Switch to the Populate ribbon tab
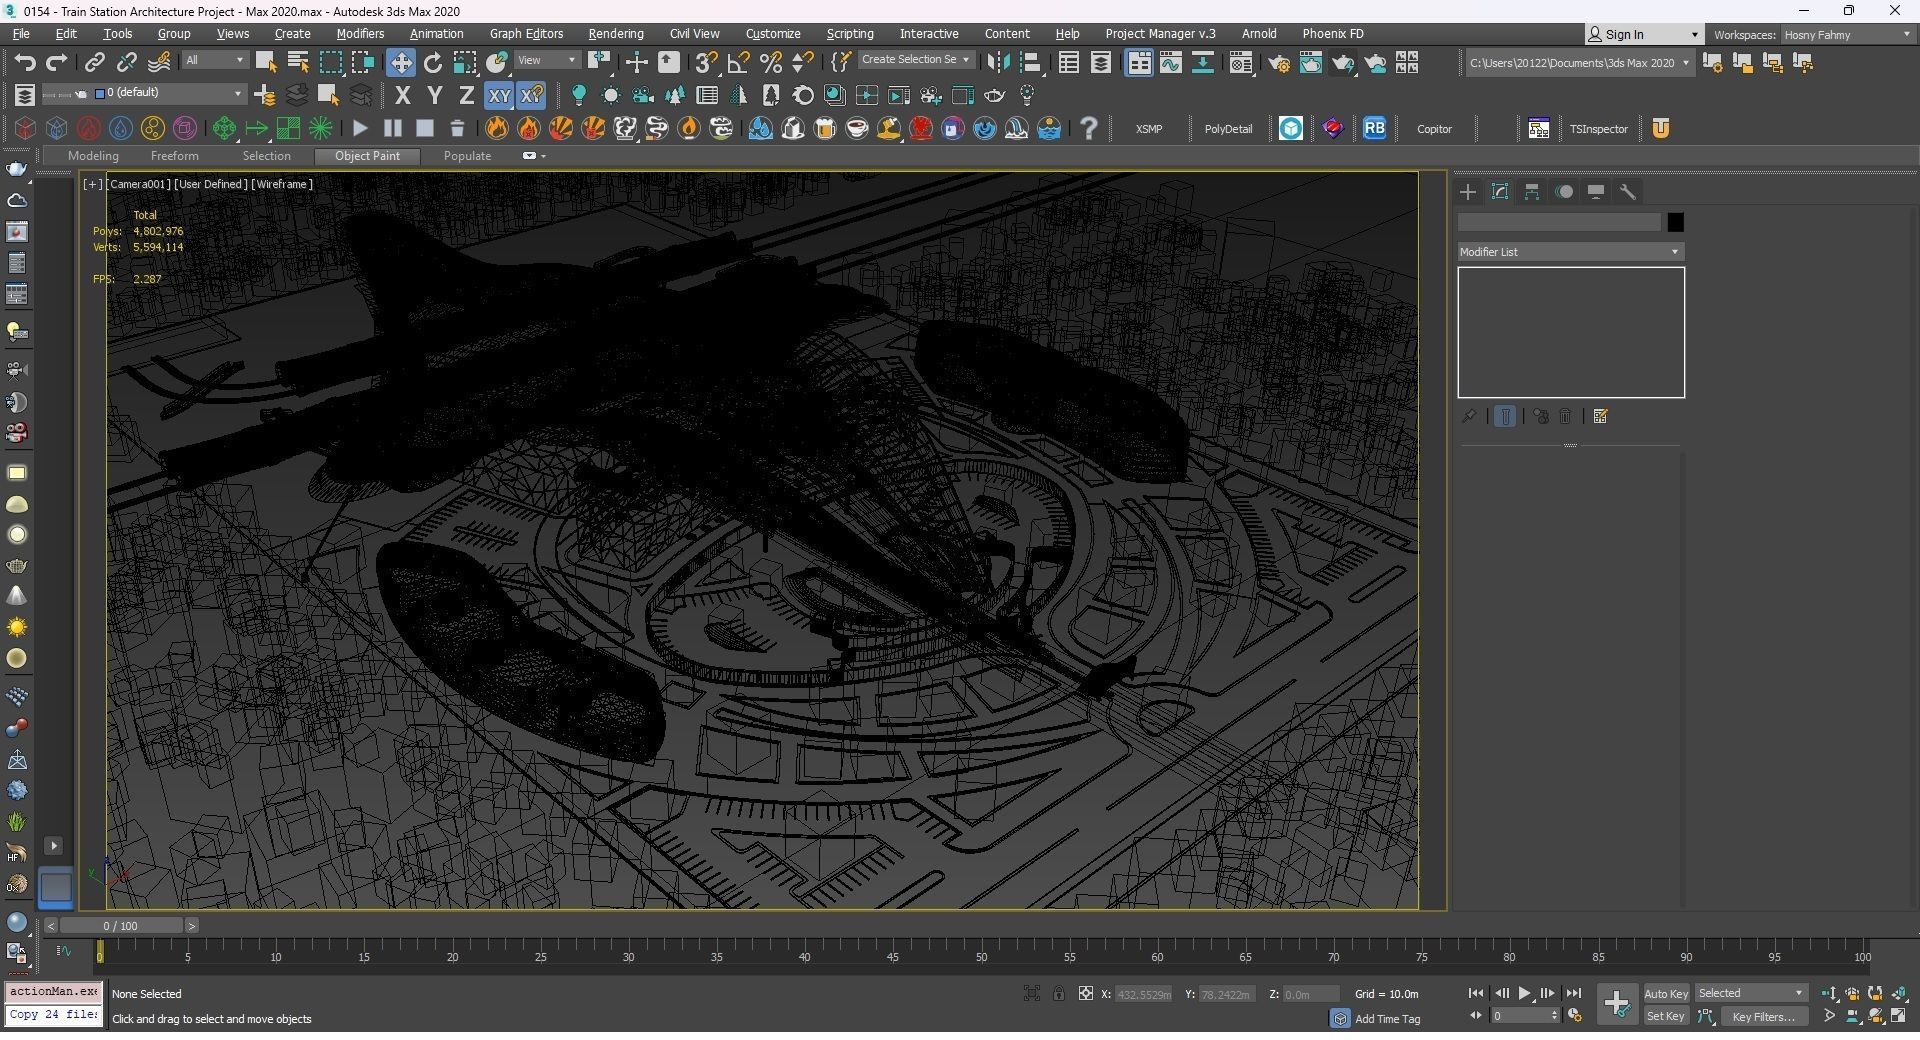Image resolution: width=1920 pixels, height=1040 pixels. (x=467, y=156)
